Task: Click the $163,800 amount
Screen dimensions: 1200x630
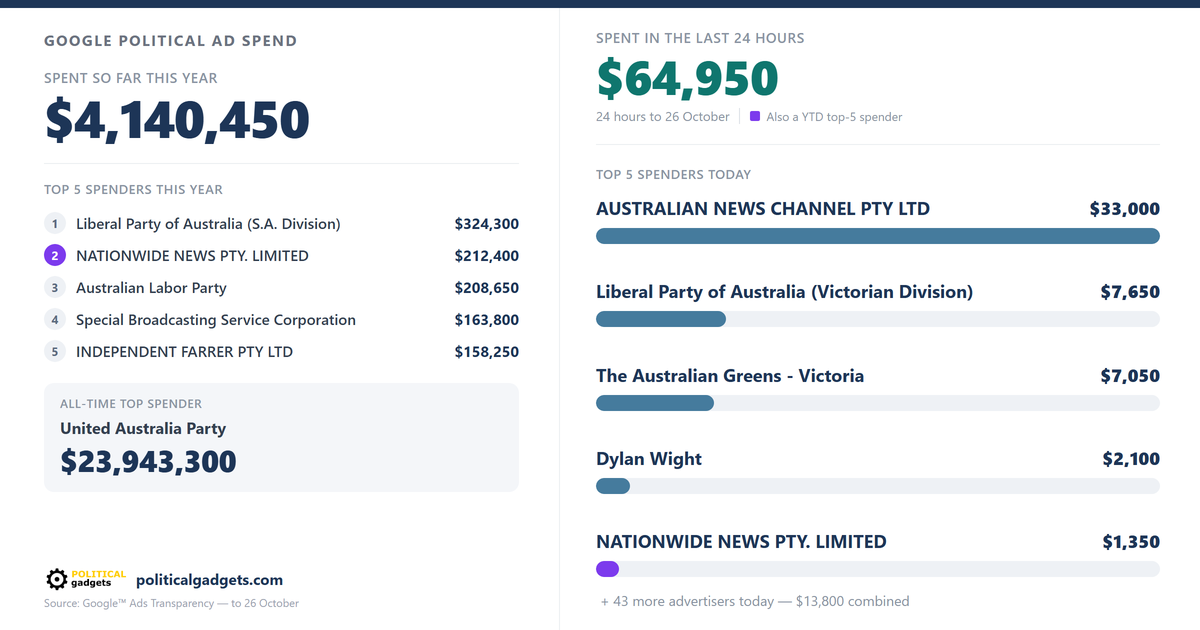Action: coord(487,320)
